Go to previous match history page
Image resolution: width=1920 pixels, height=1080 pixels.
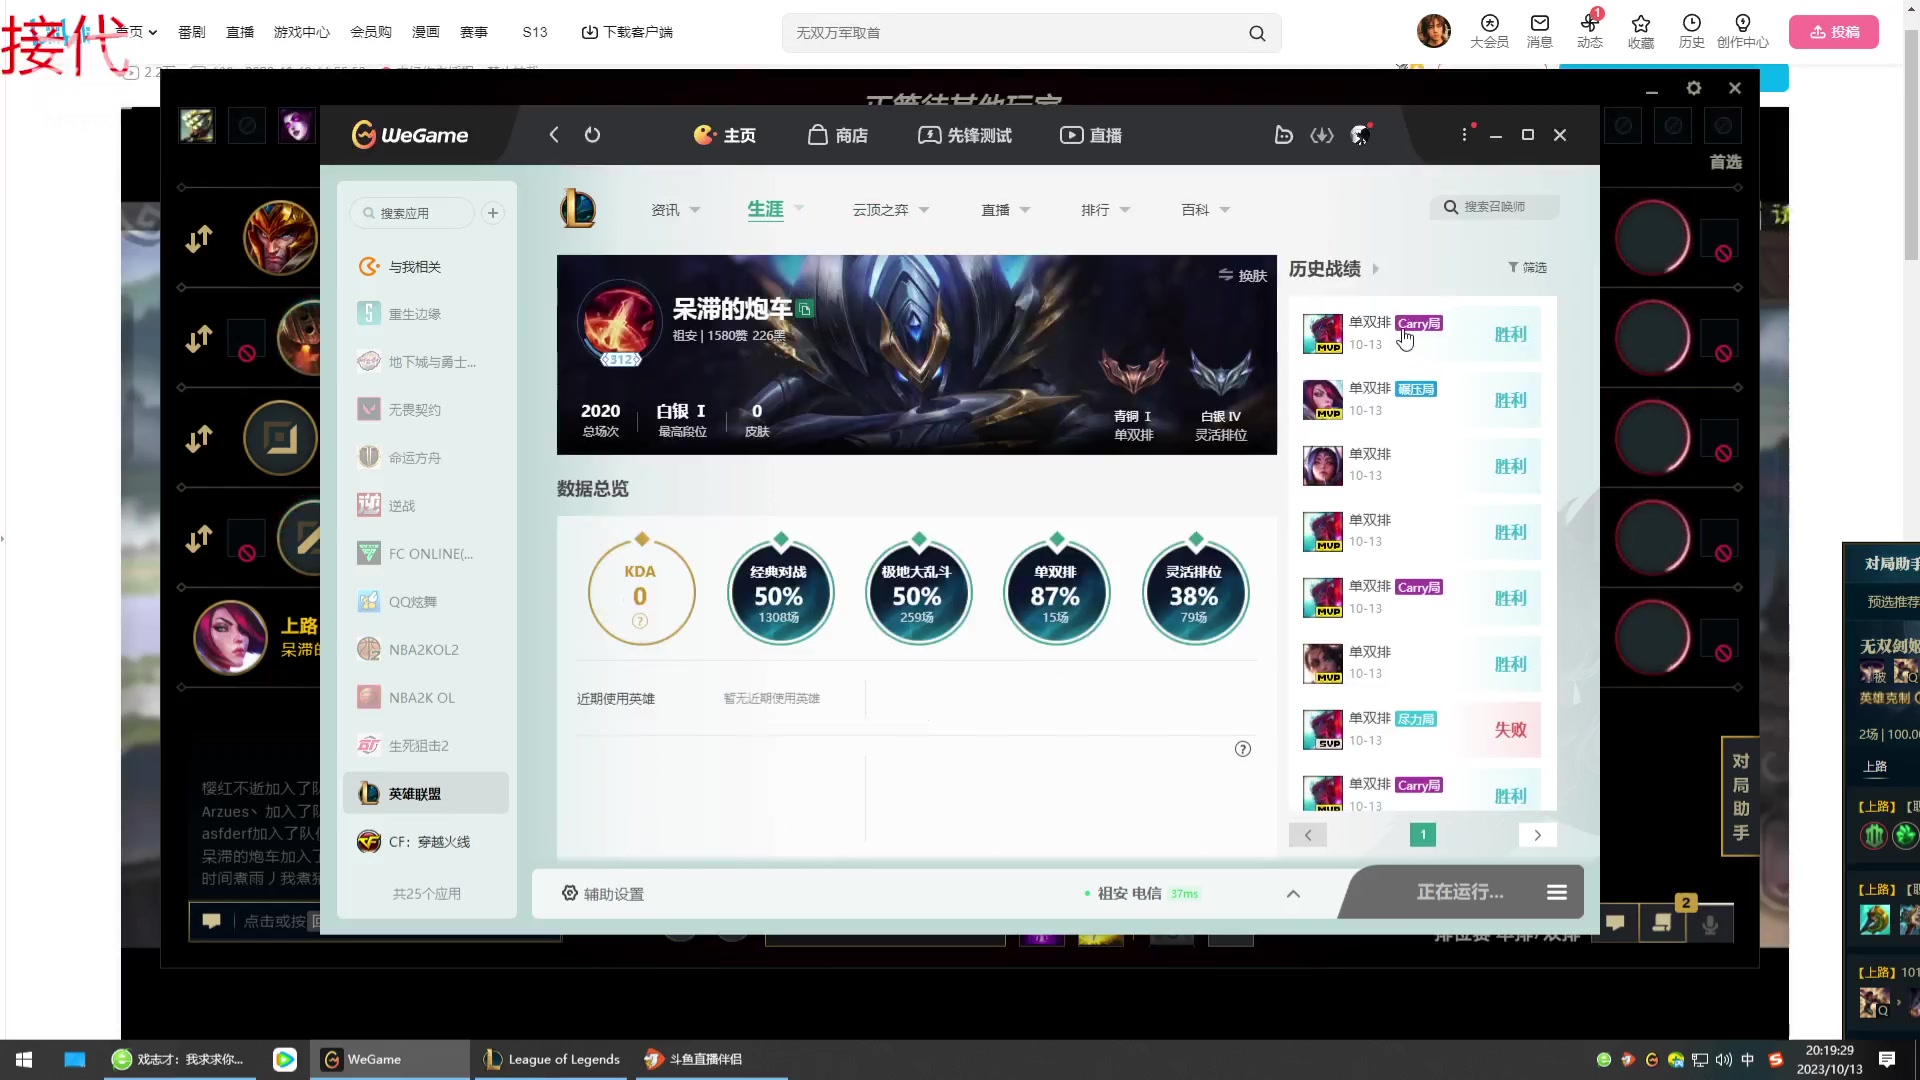(1308, 835)
